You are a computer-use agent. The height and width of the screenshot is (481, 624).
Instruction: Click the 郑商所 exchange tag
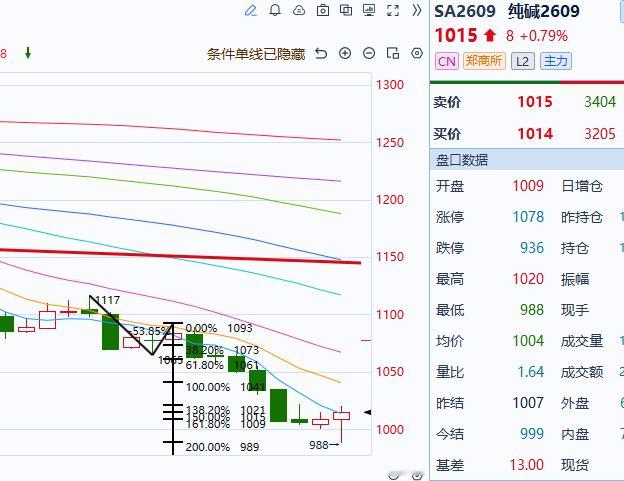pos(484,61)
